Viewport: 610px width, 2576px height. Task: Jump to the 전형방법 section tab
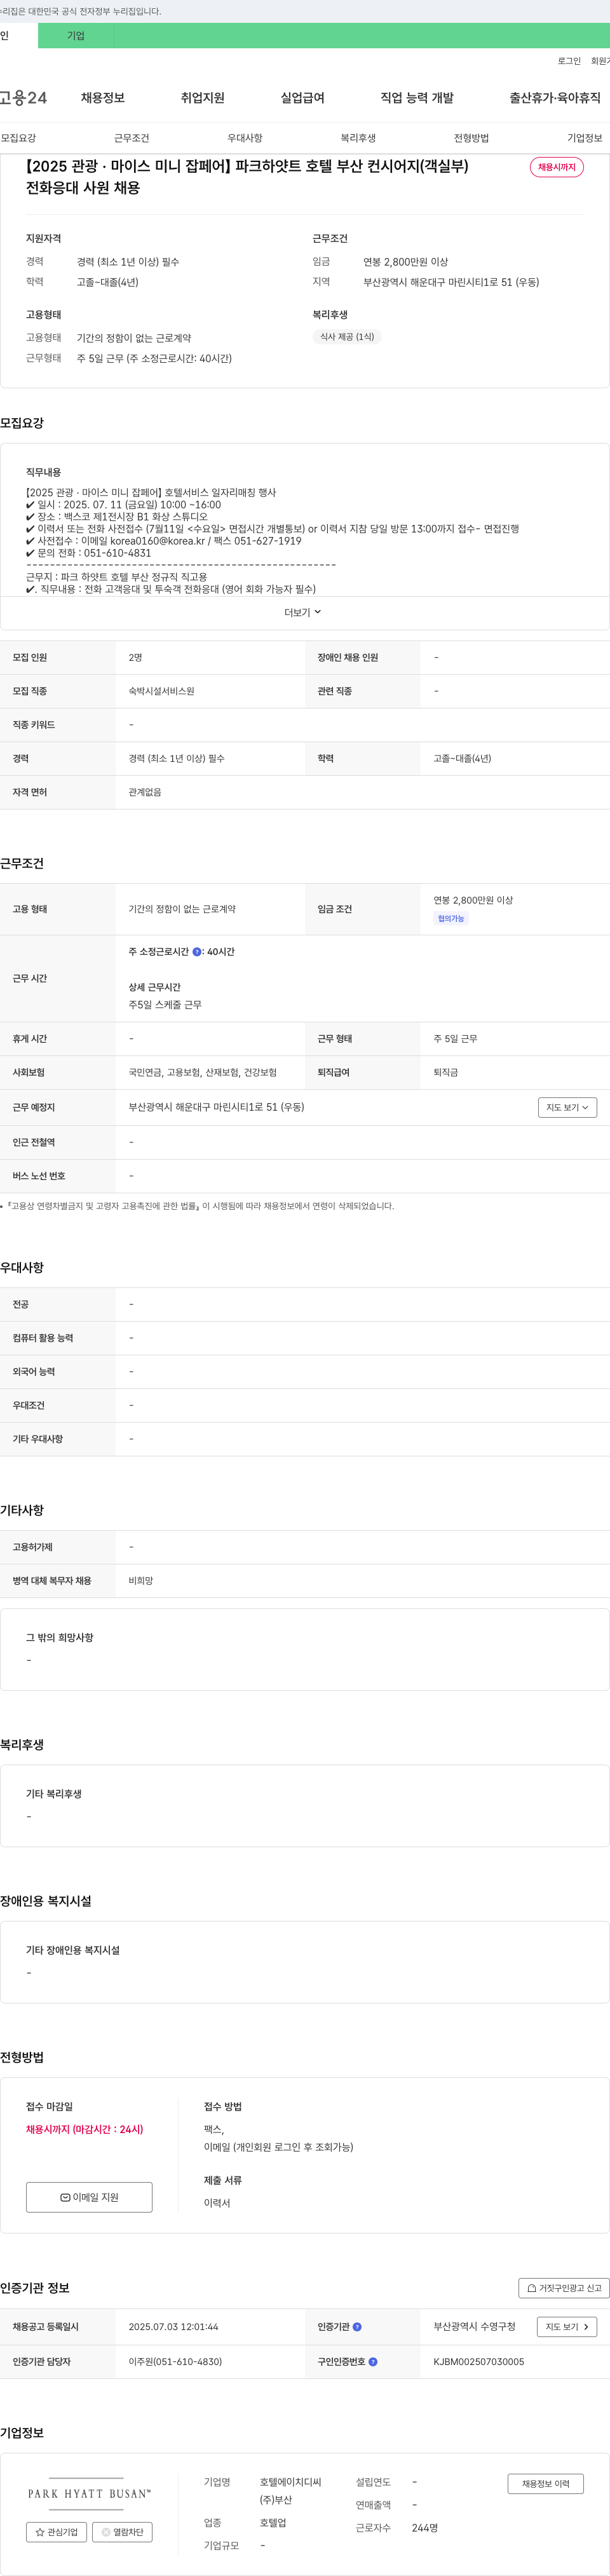471,138
